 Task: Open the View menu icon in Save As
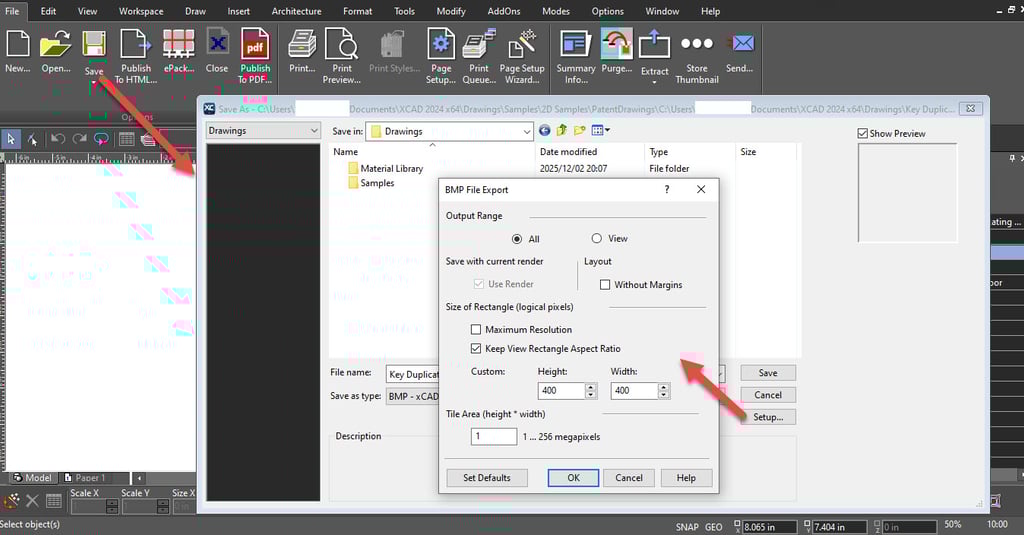coord(600,131)
